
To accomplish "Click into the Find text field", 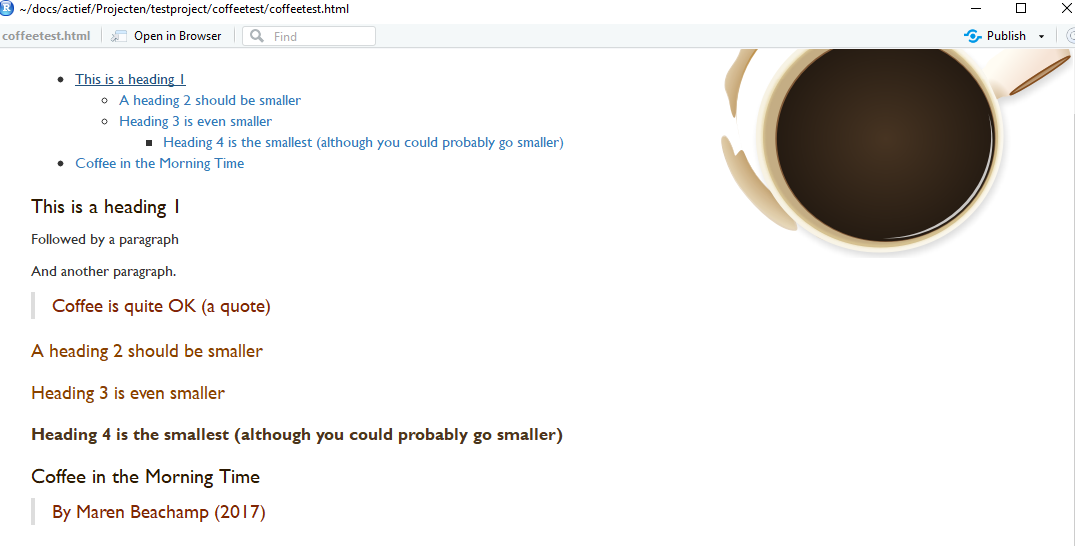I will (x=309, y=36).
